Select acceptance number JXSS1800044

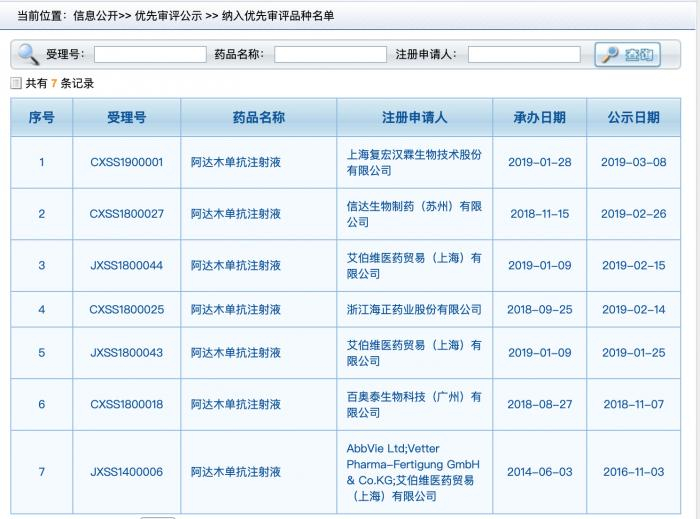127,266
